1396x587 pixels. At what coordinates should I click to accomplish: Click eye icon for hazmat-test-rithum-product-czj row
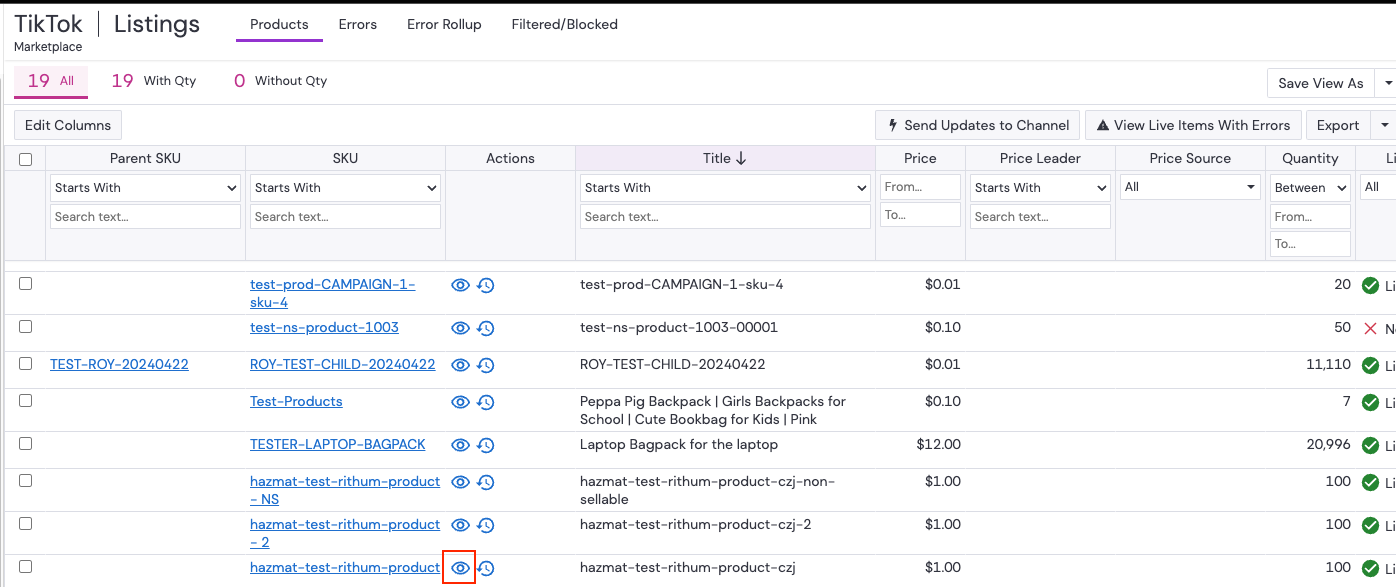(x=460, y=568)
